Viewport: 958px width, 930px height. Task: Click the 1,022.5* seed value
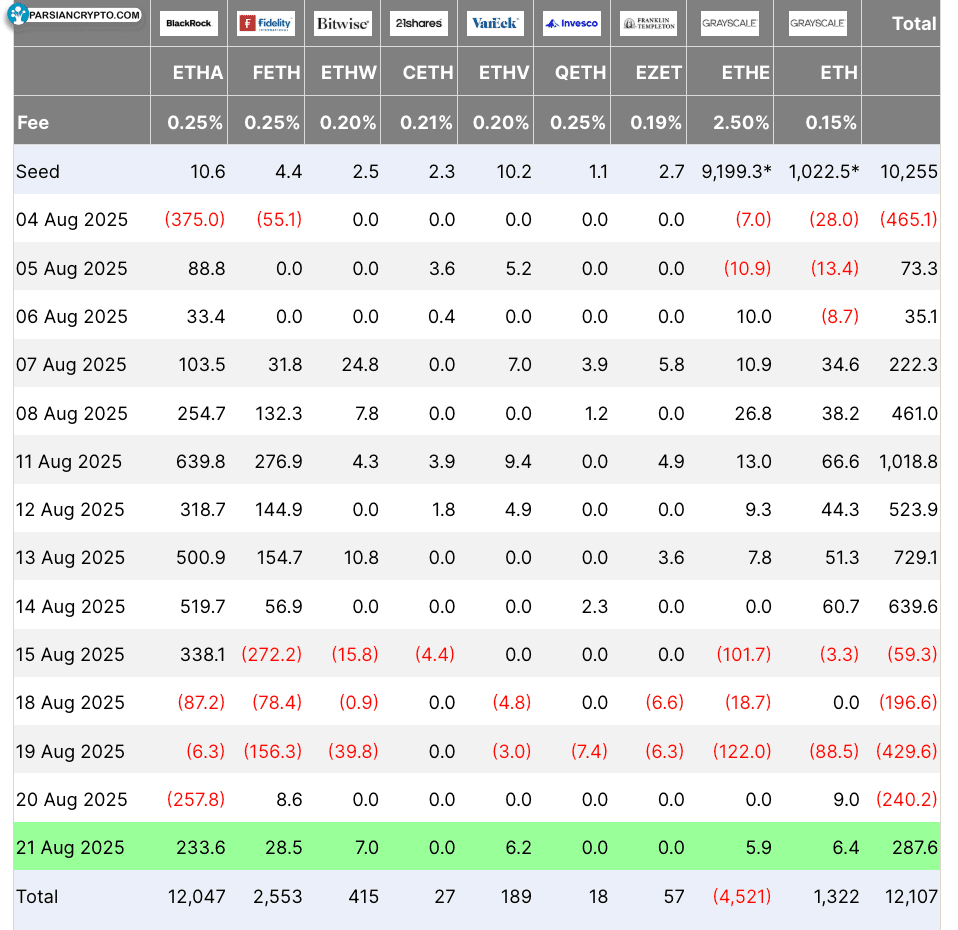pos(824,172)
